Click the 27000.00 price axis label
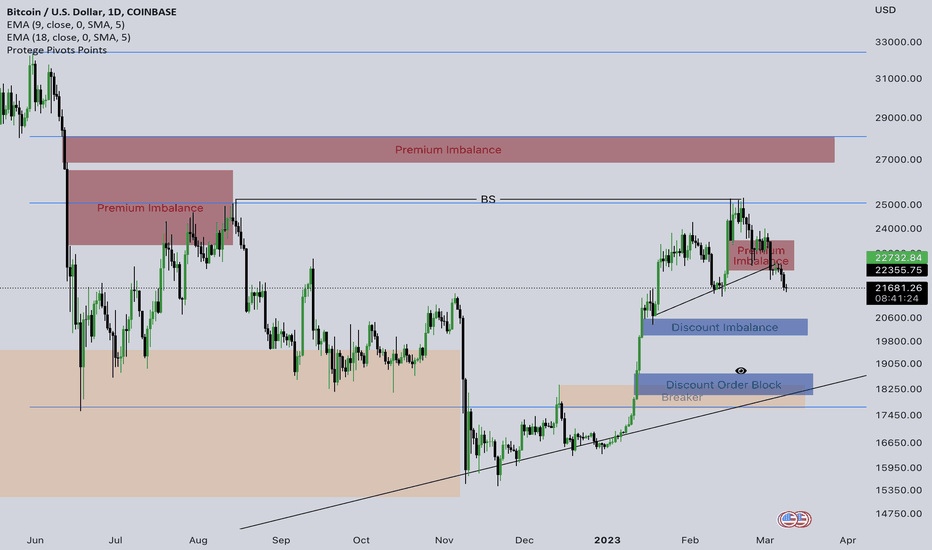The width and height of the screenshot is (932, 550). point(898,159)
